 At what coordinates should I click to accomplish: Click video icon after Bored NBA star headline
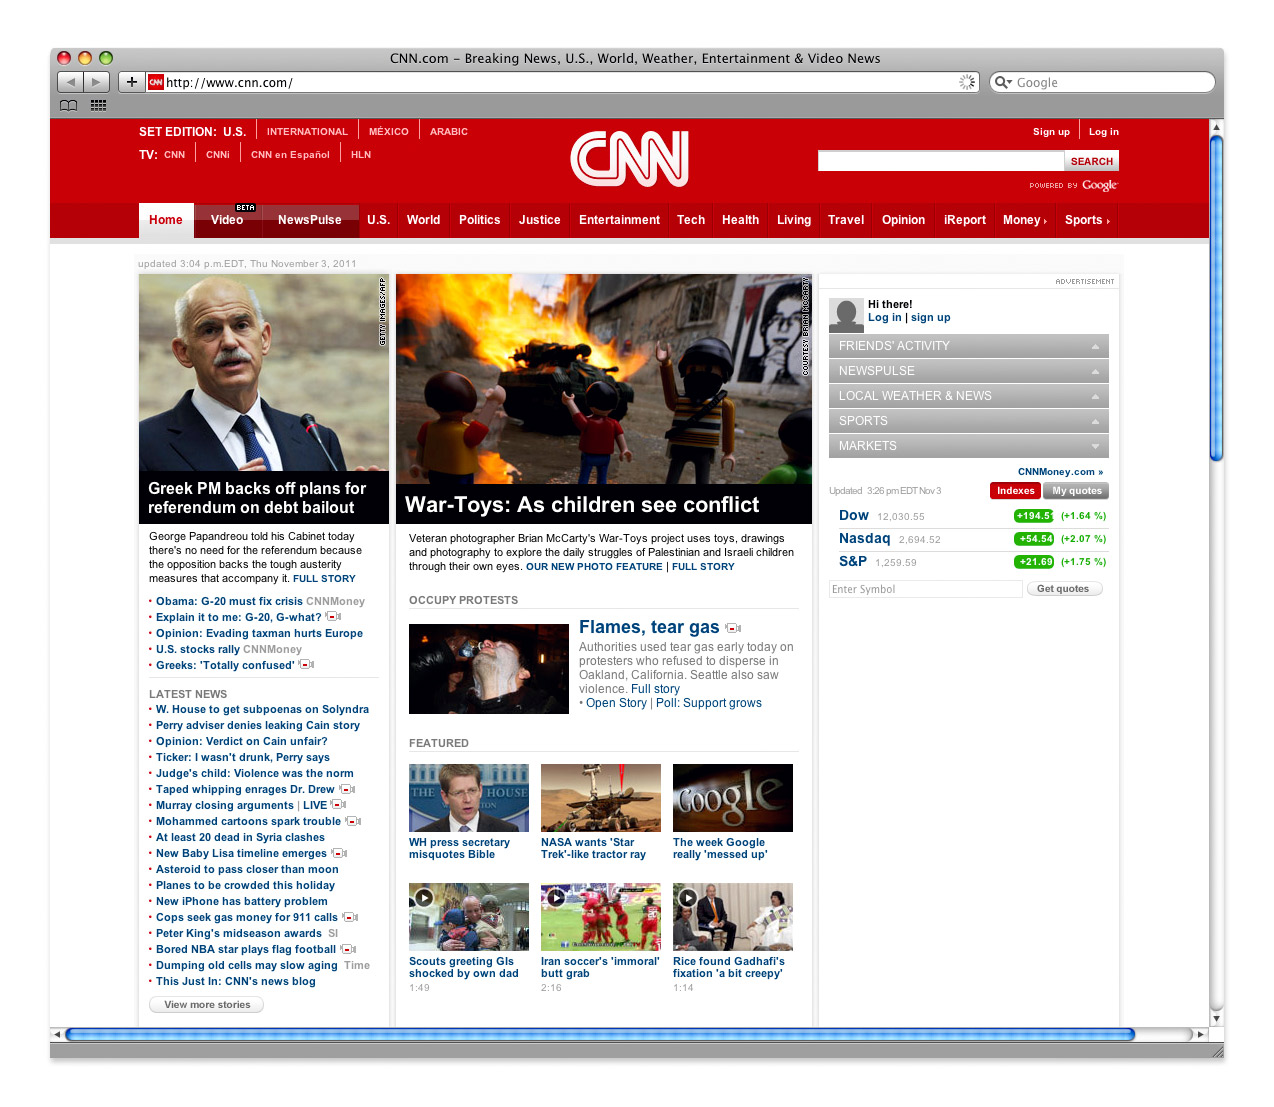tap(349, 949)
